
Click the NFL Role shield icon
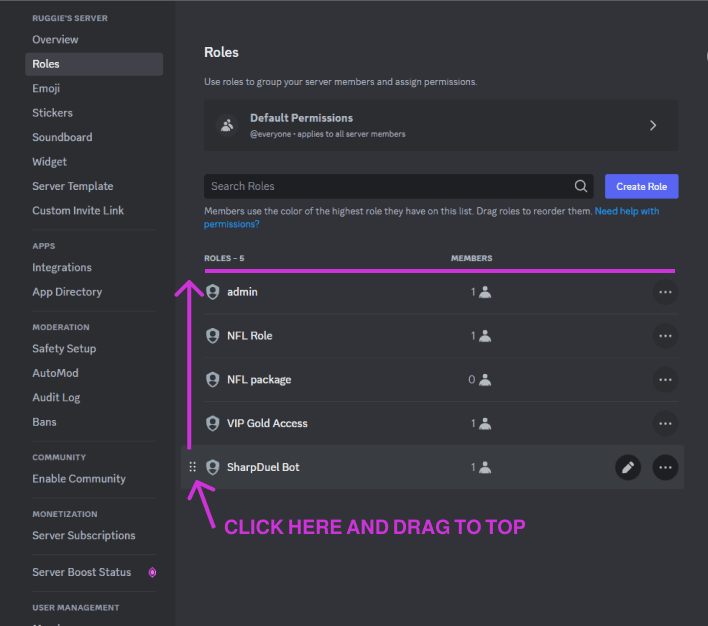(x=213, y=336)
